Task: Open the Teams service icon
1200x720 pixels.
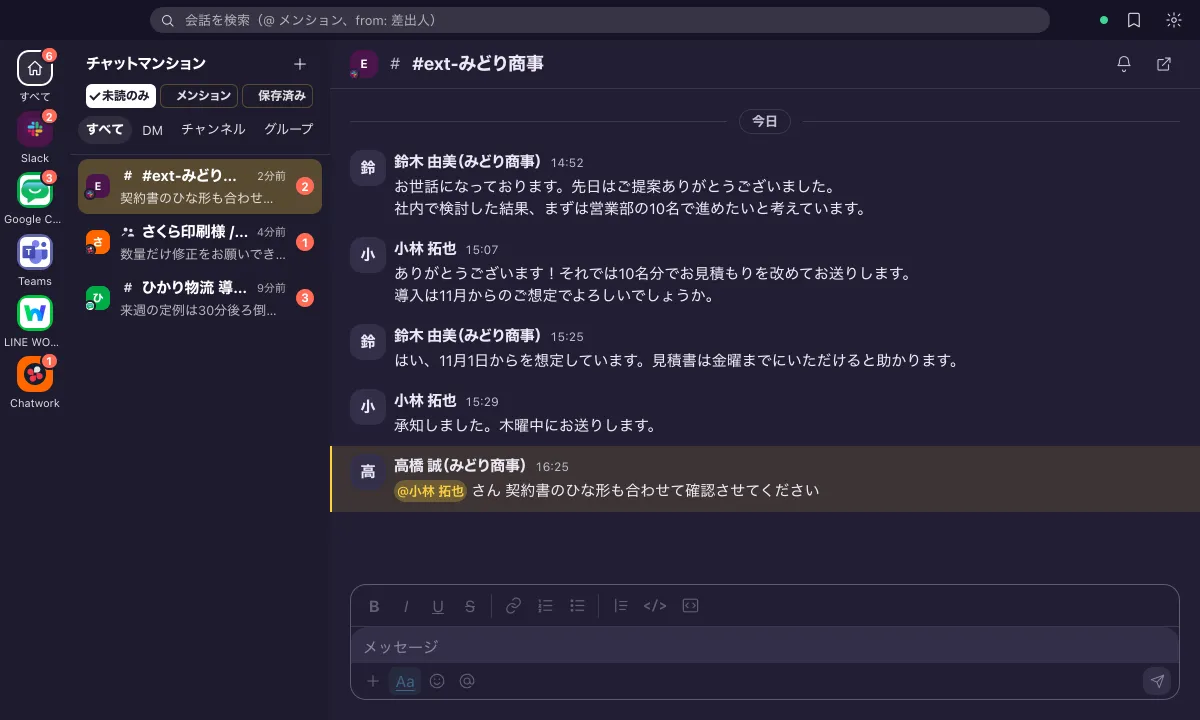Action: click(35, 252)
